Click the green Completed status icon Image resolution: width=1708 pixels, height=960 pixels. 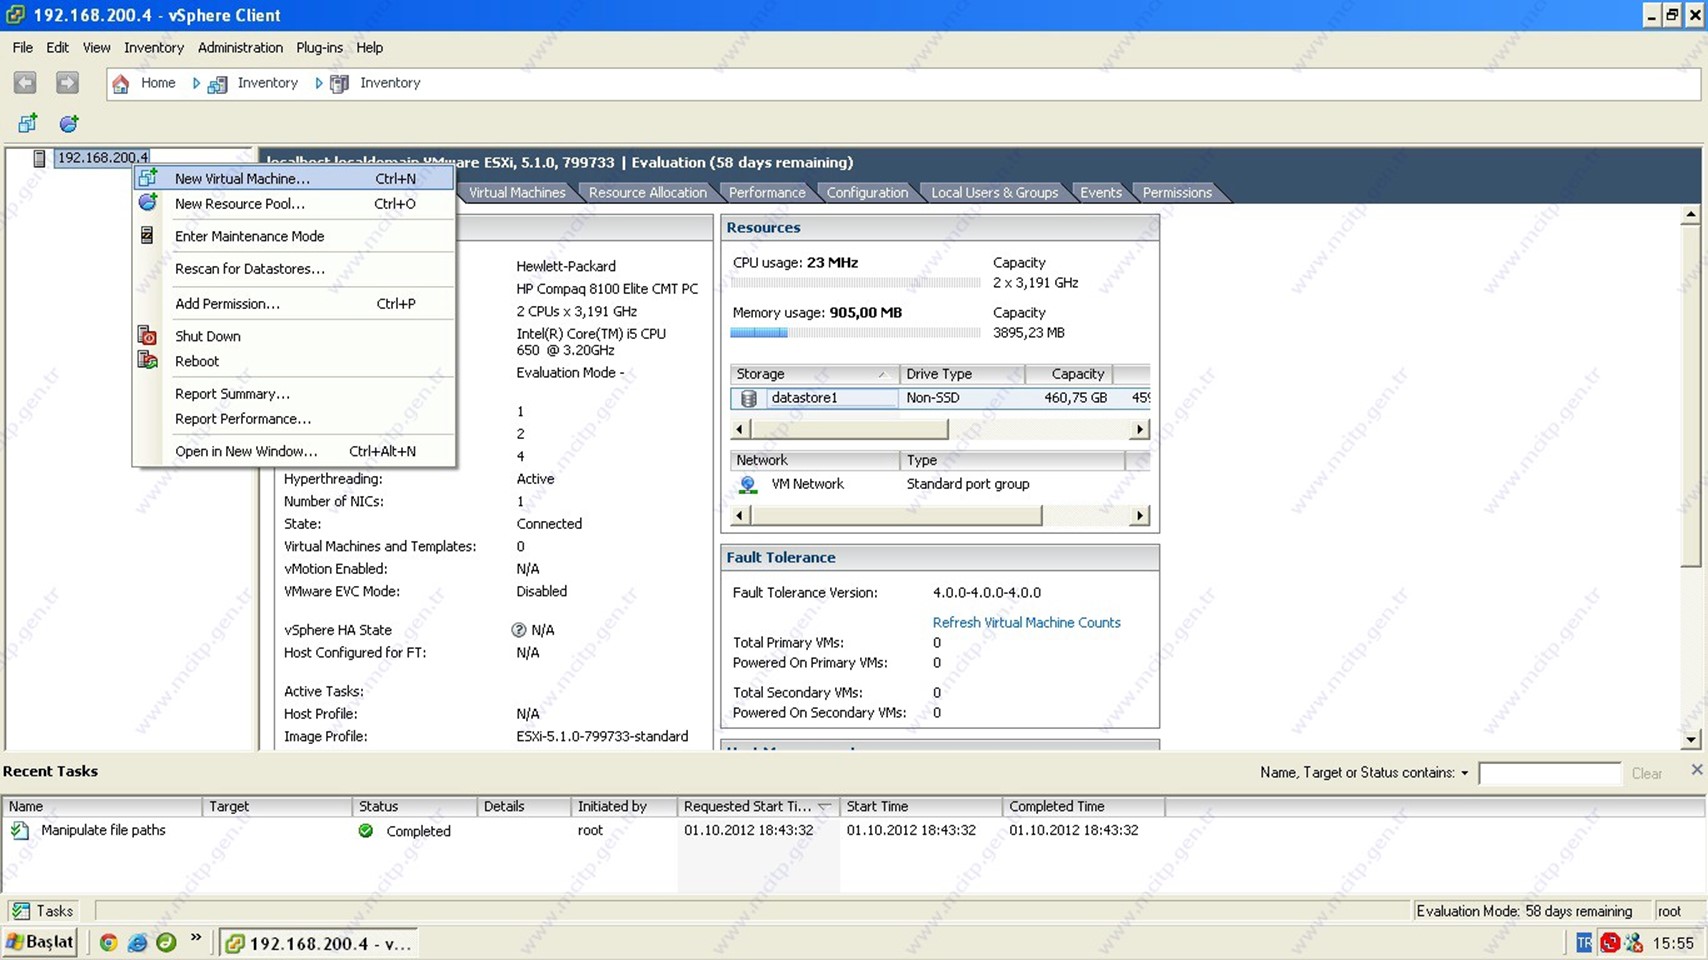pos(366,831)
